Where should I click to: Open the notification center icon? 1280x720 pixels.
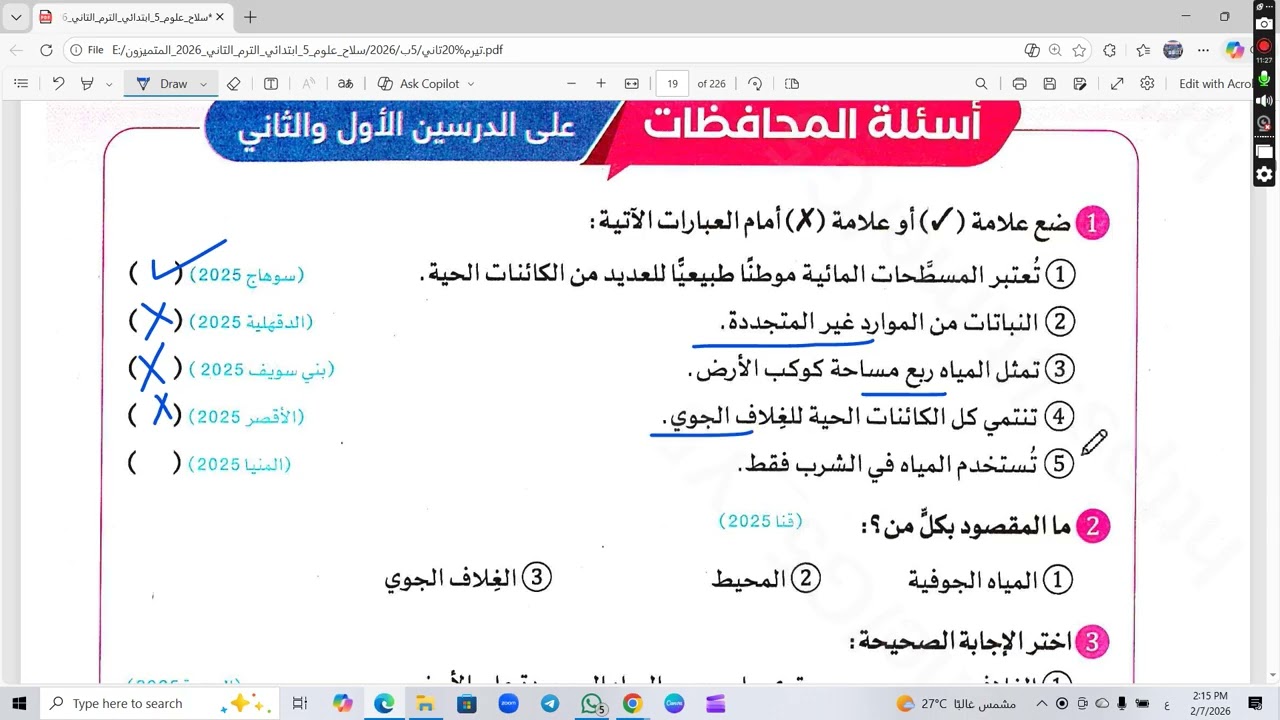pos(1256,704)
